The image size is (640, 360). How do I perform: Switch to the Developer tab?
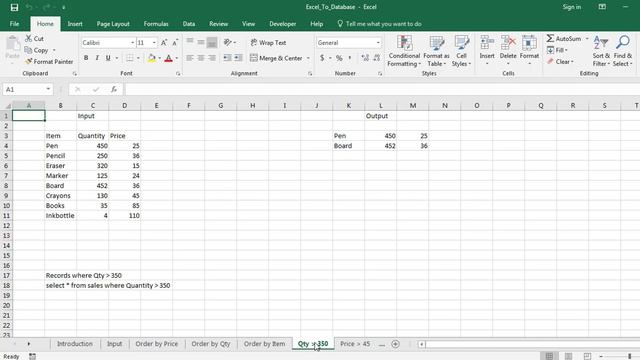(x=282, y=24)
